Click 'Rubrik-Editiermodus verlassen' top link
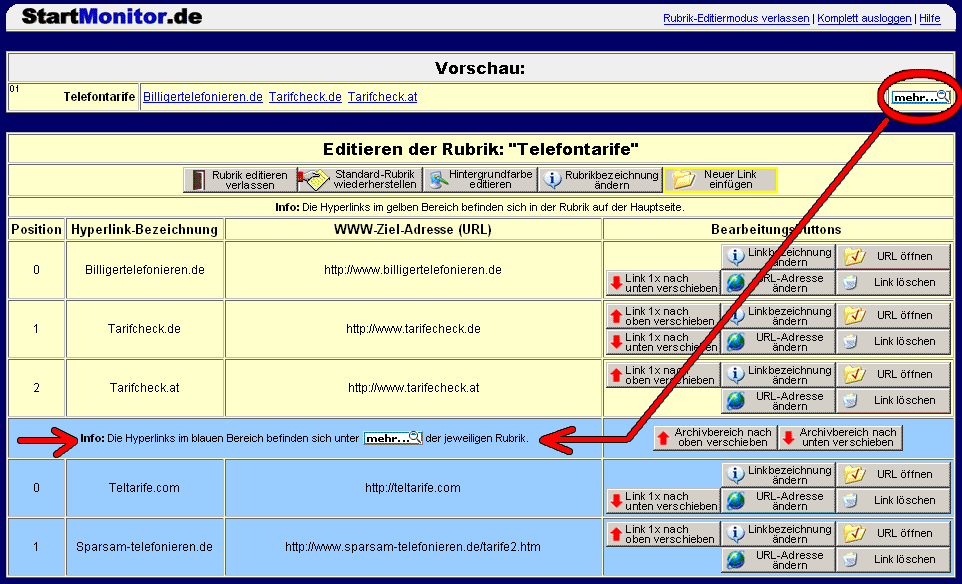 pos(736,19)
